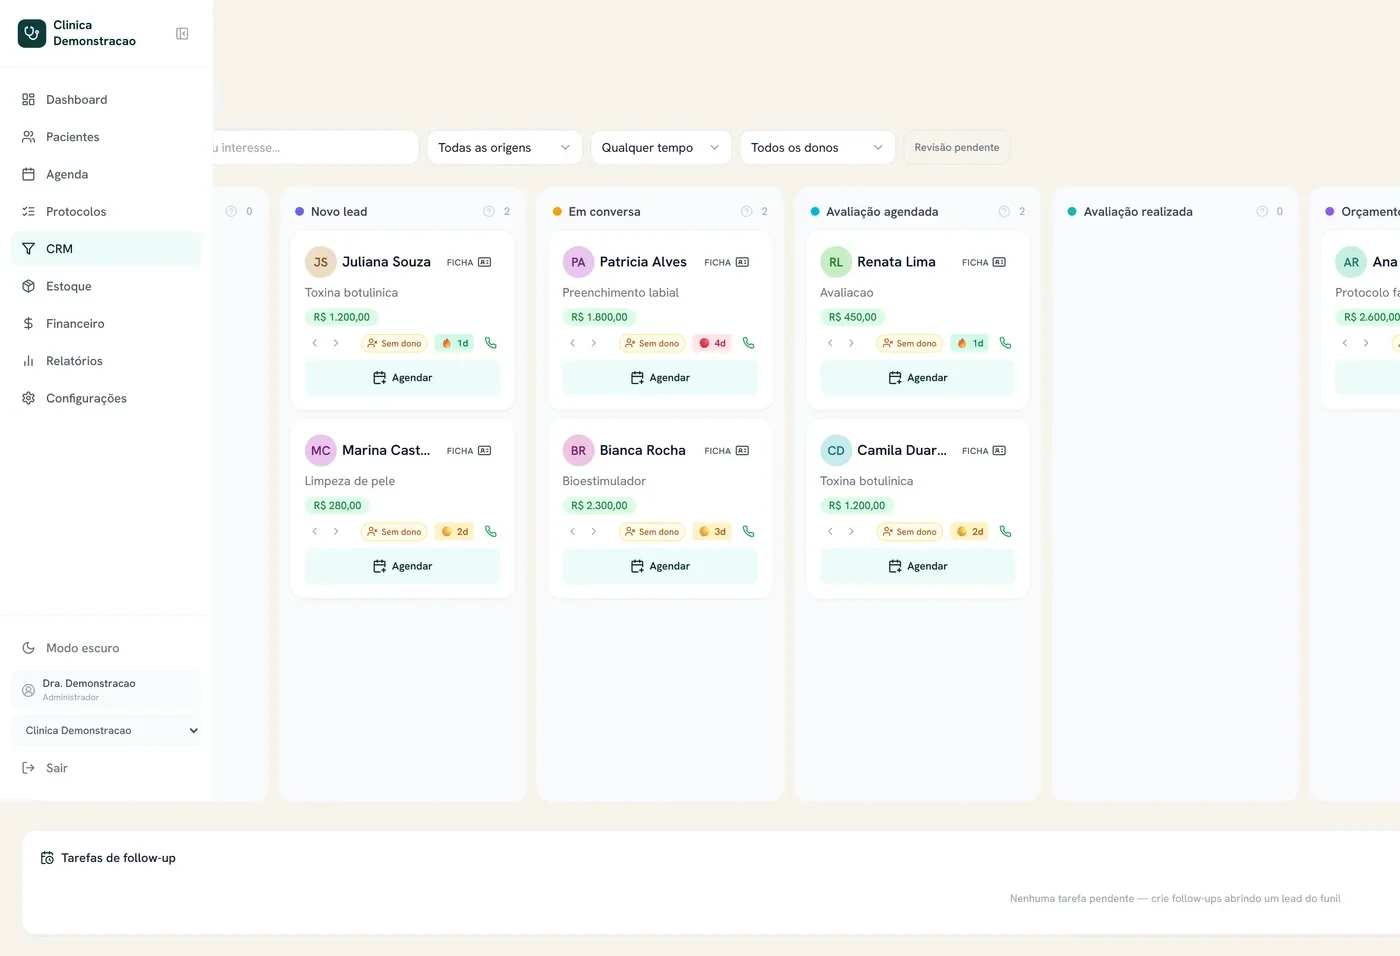Open FICHA card icon for Juliana Souza

pyautogui.click(x=469, y=262)
